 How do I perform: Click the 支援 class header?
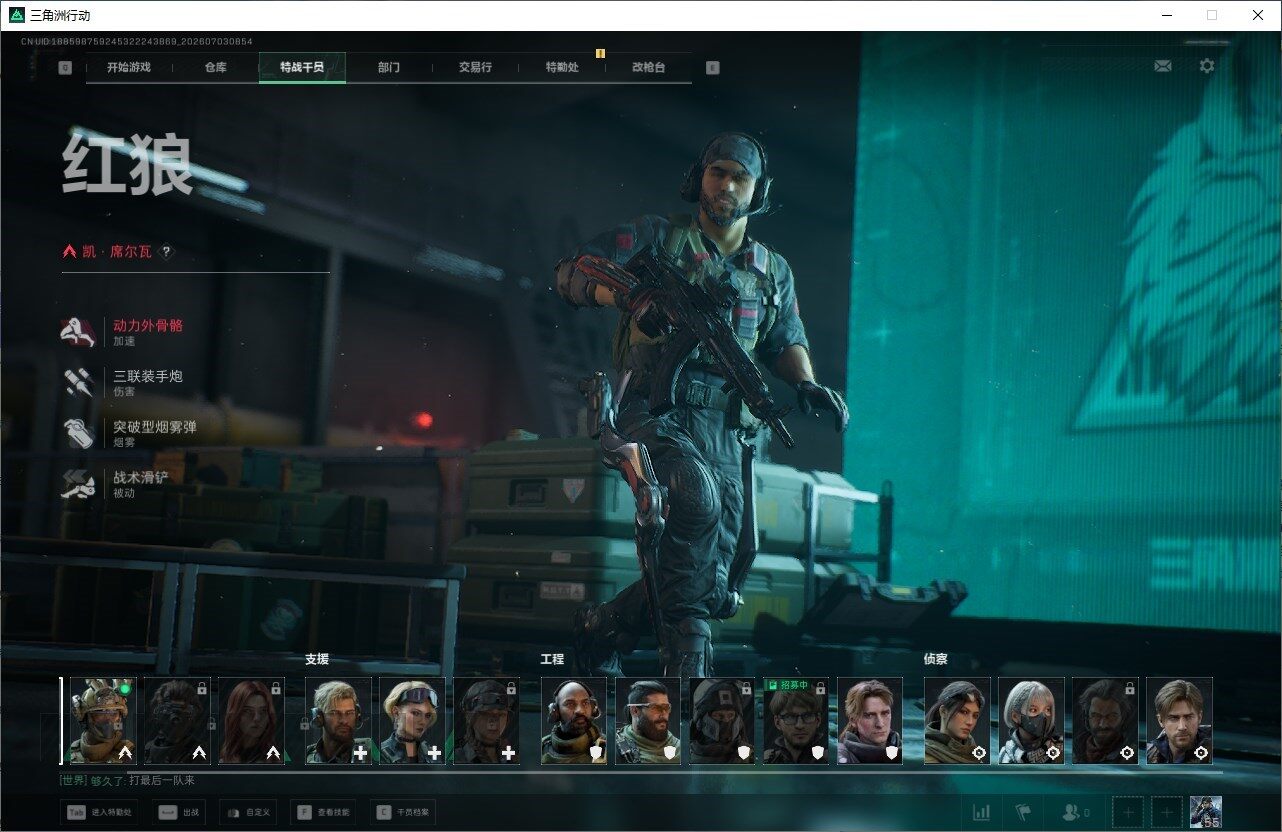coord(317,660)
